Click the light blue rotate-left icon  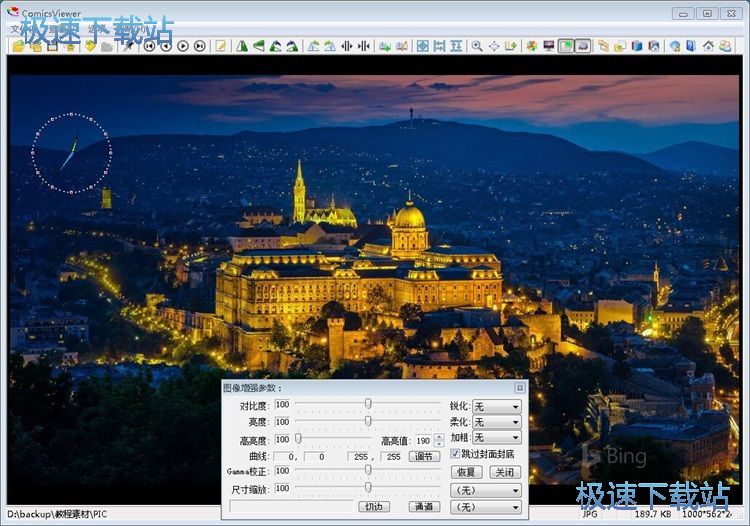(x=313, y=46)
